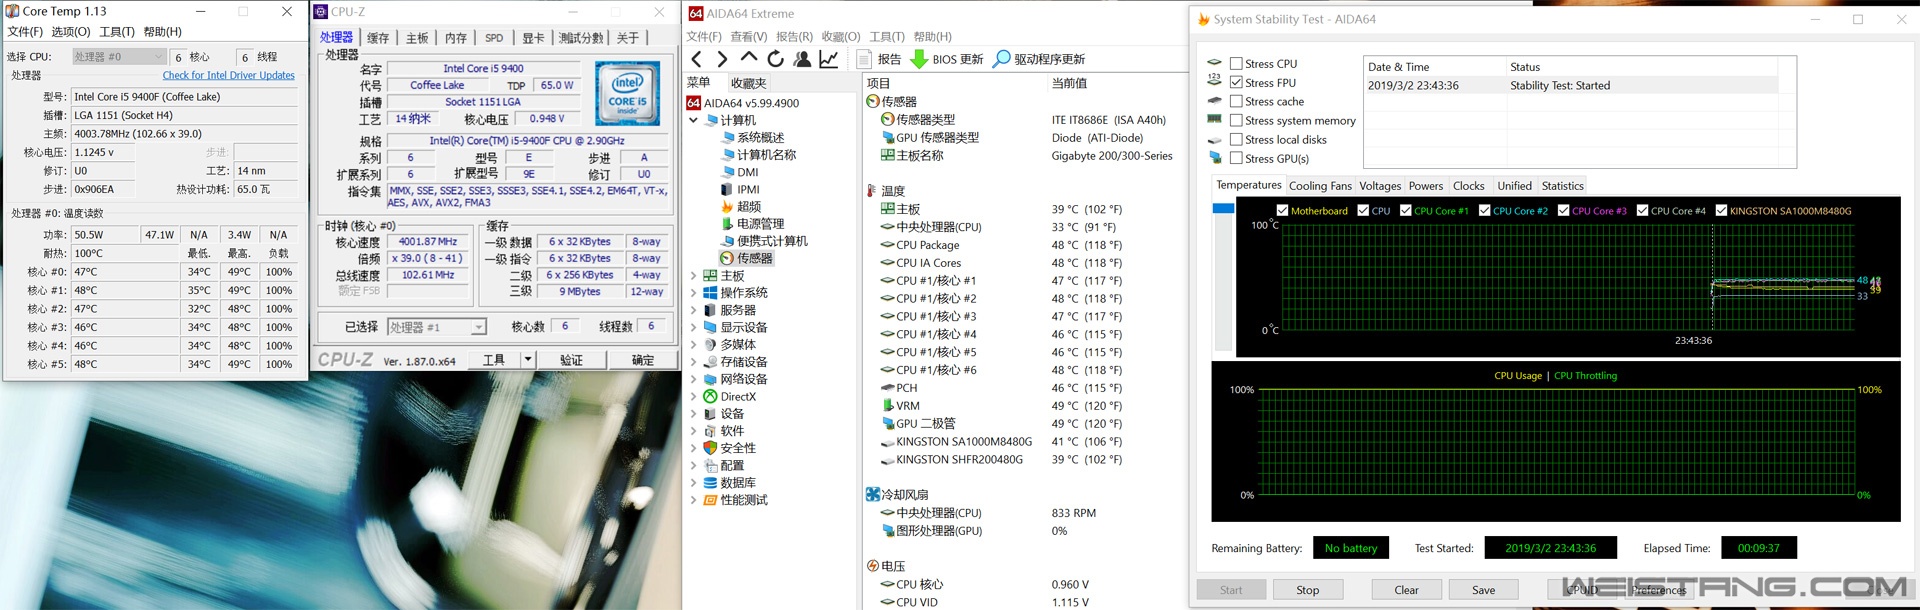
Task: Open the 内存 tab in CPU-Z
Action: 456,38
